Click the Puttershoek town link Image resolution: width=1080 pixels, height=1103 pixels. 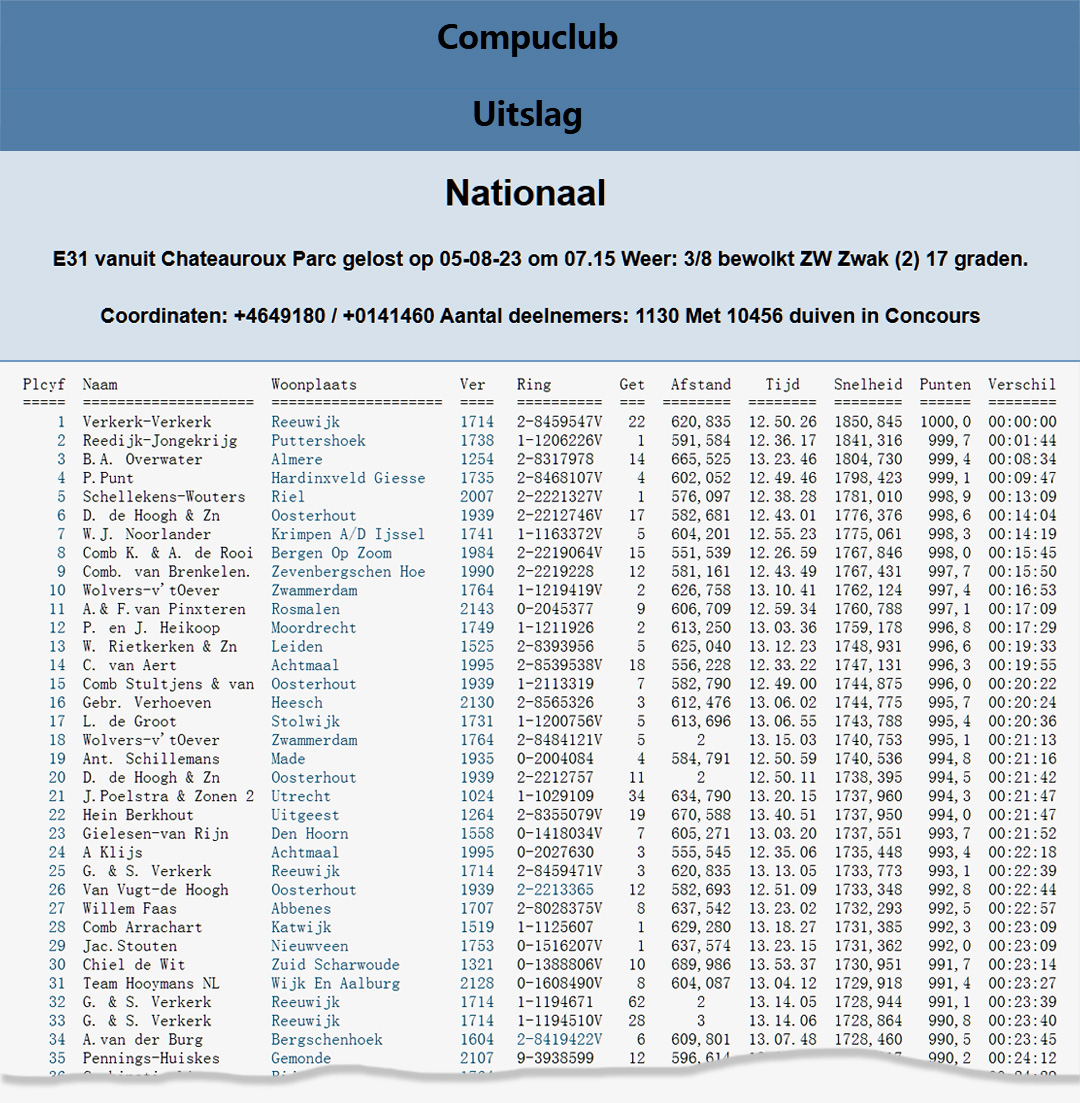[x=318, y=441]
